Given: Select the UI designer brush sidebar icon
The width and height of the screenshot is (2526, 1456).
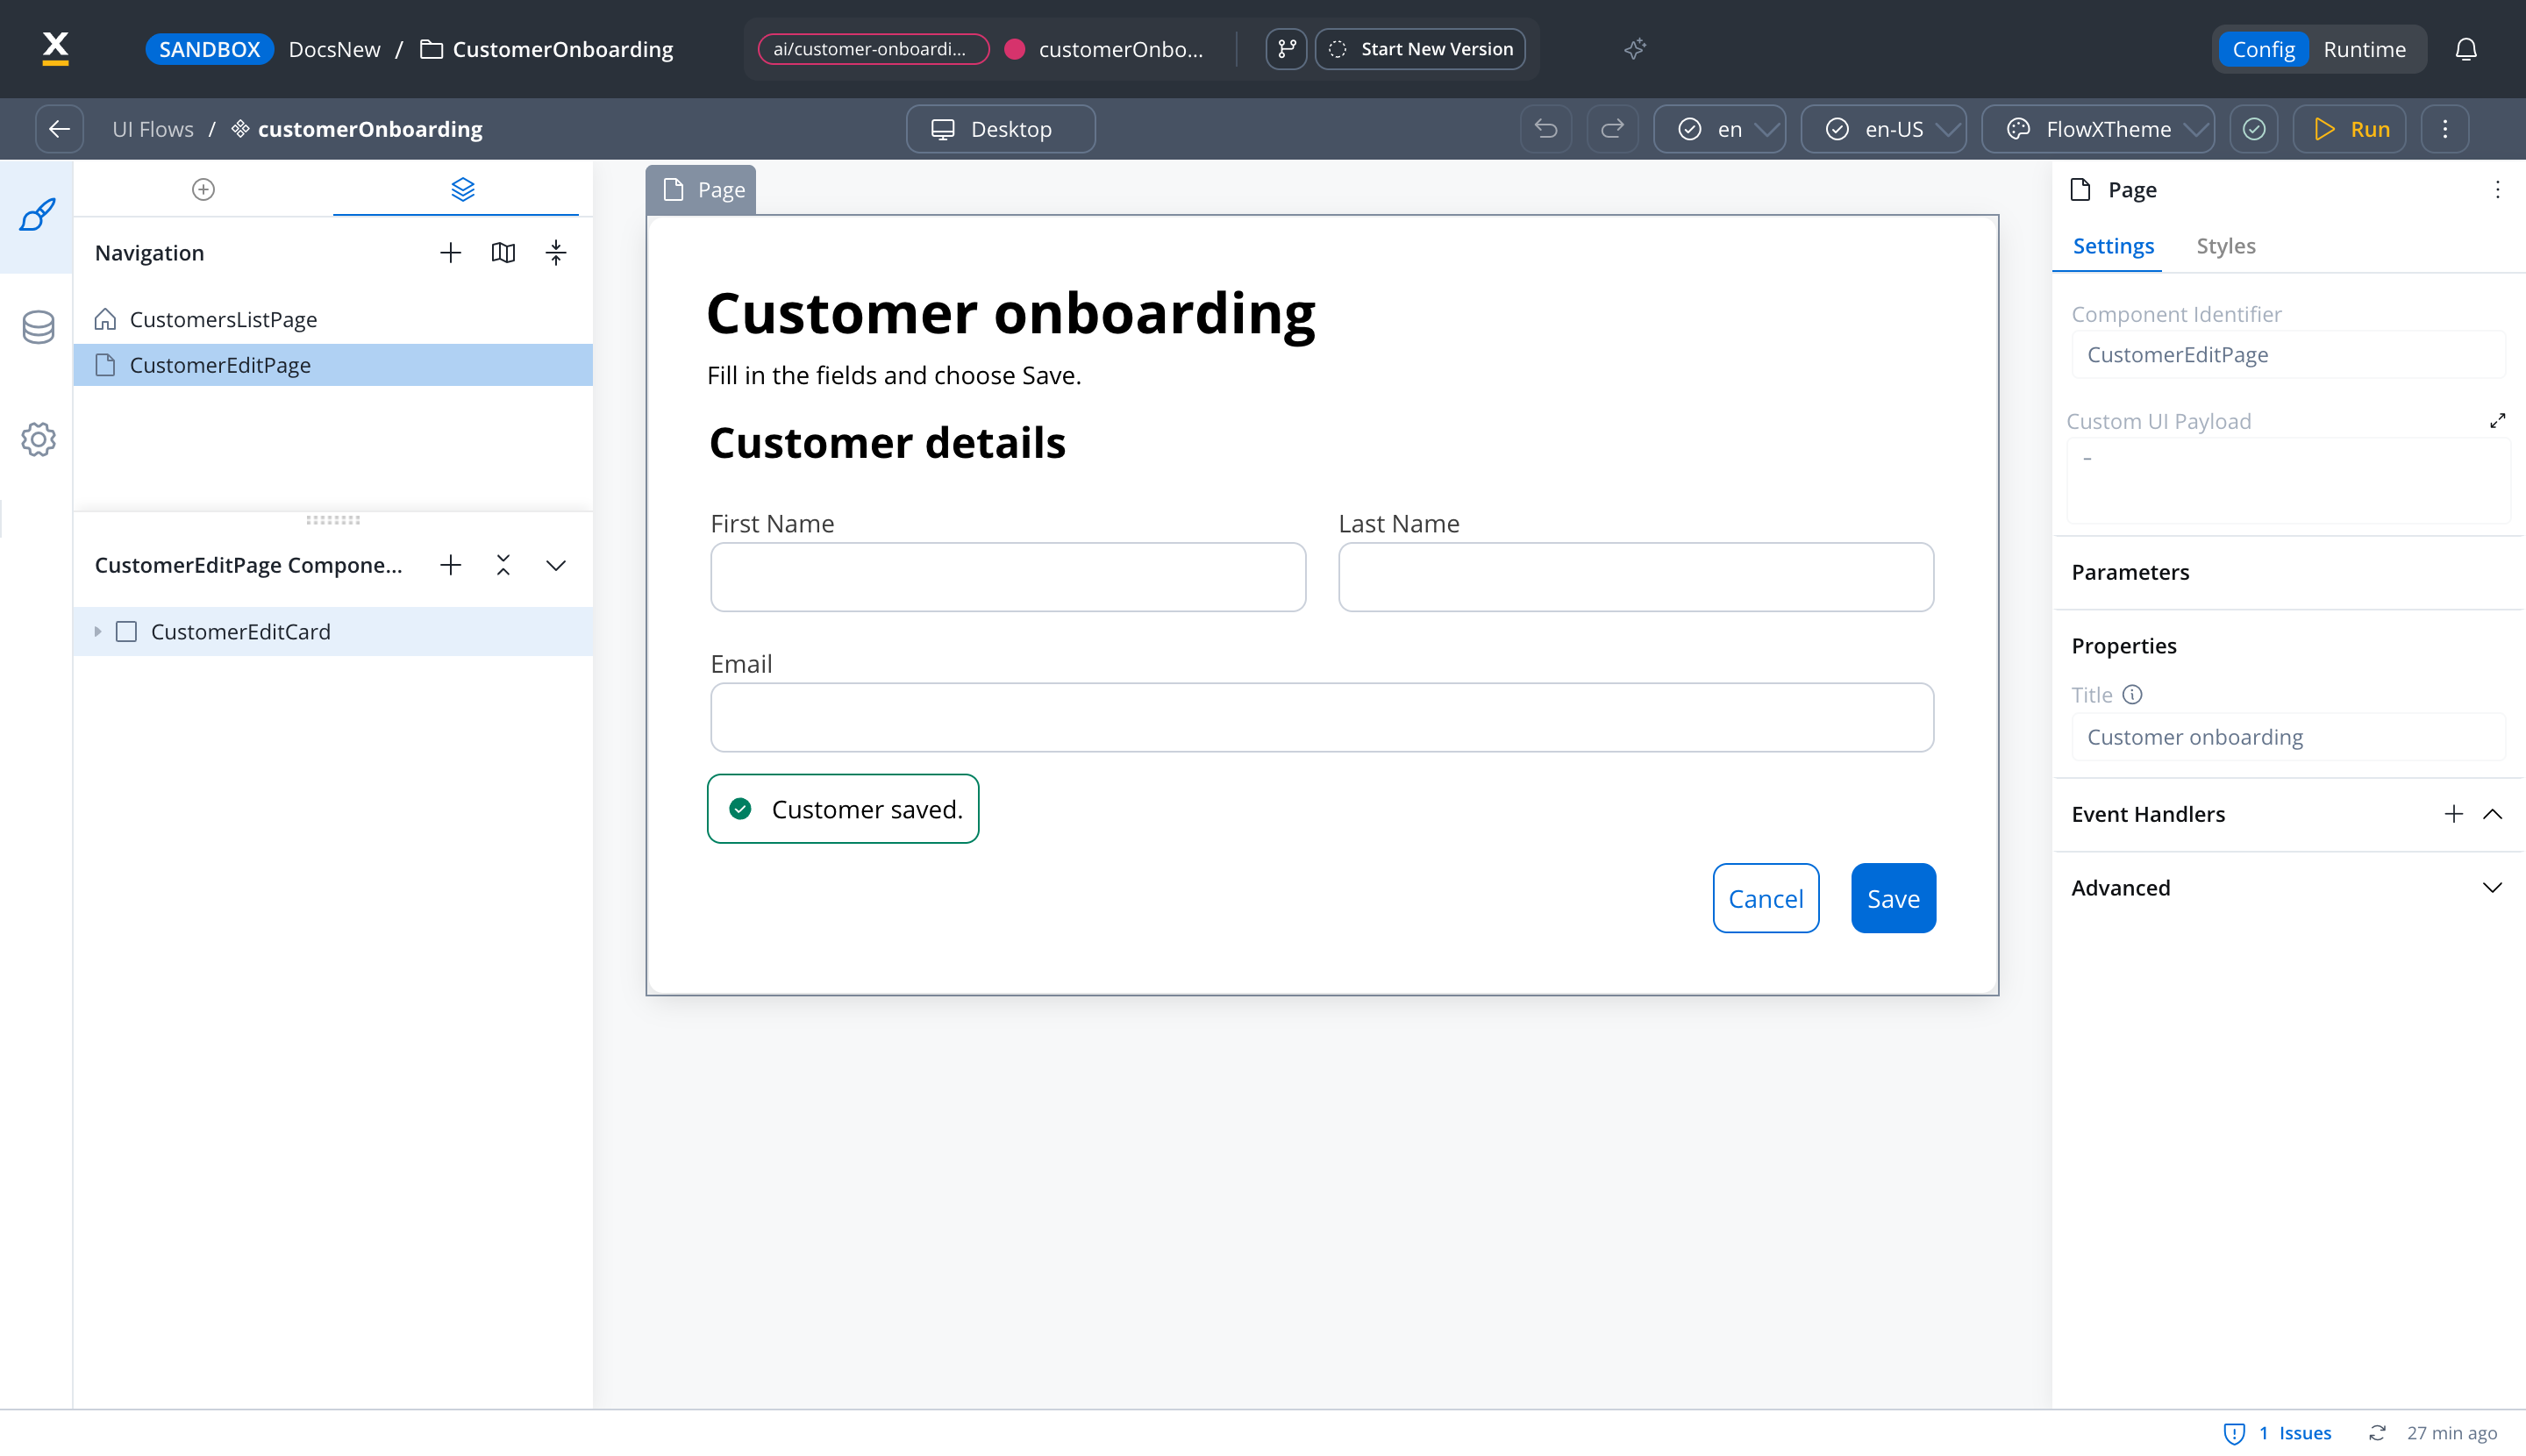Looking at the screenshot, I should [37, 214].
